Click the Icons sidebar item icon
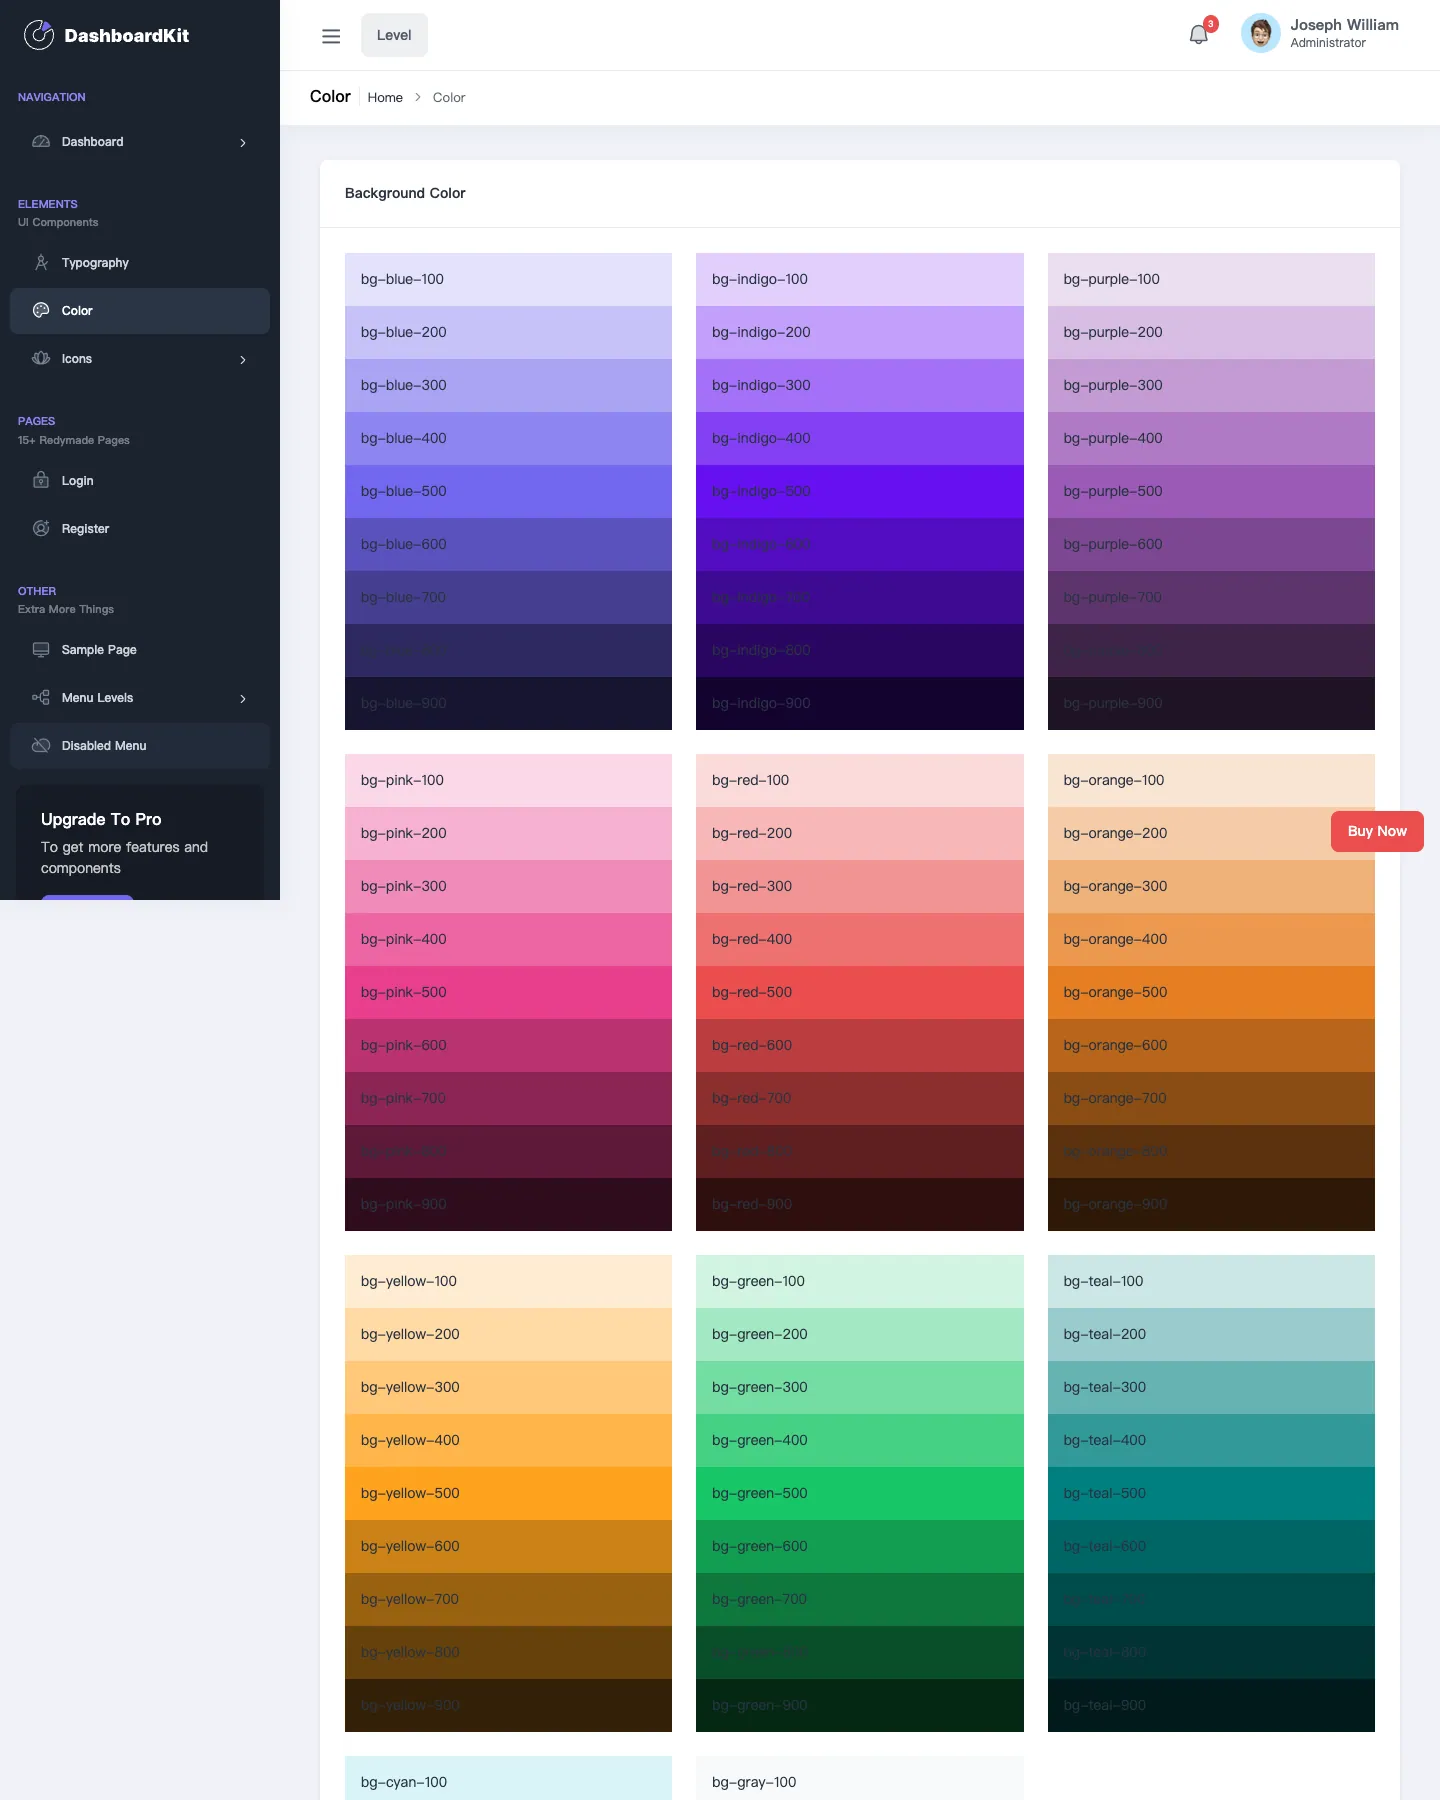Screen dimensions: 1440x1800 (41, 359)
